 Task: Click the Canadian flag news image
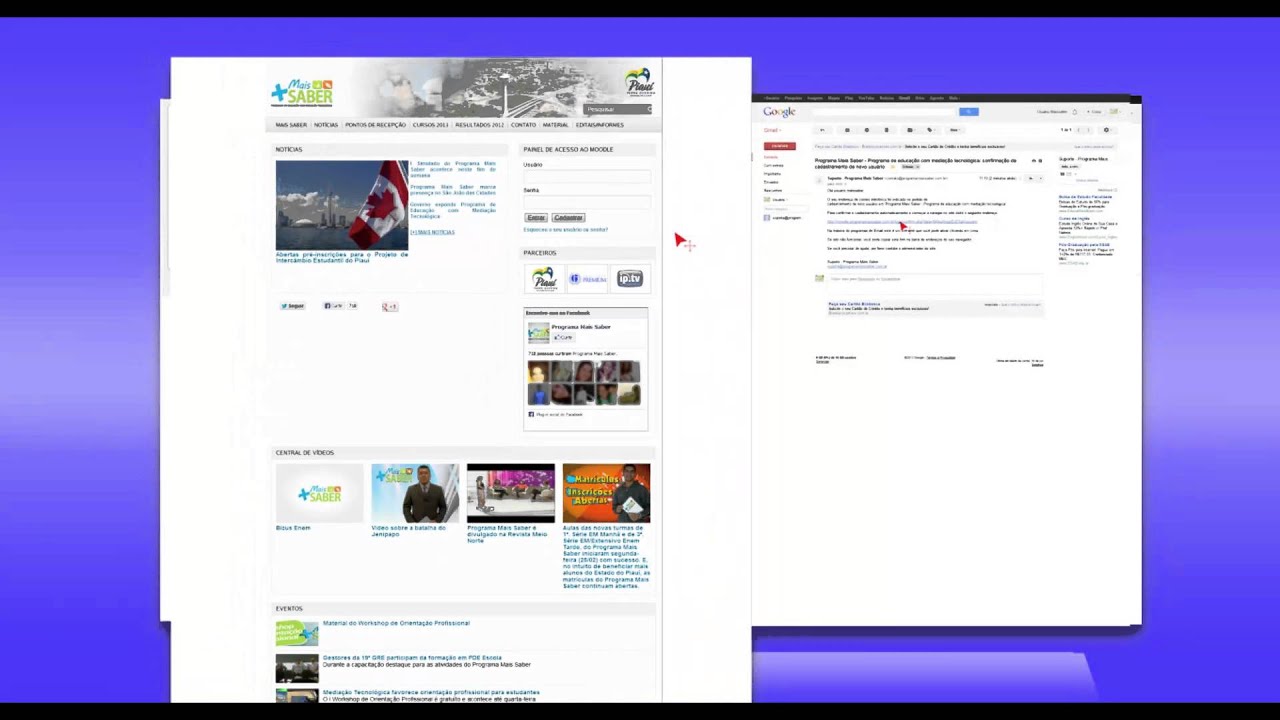[x=342, y=205]
